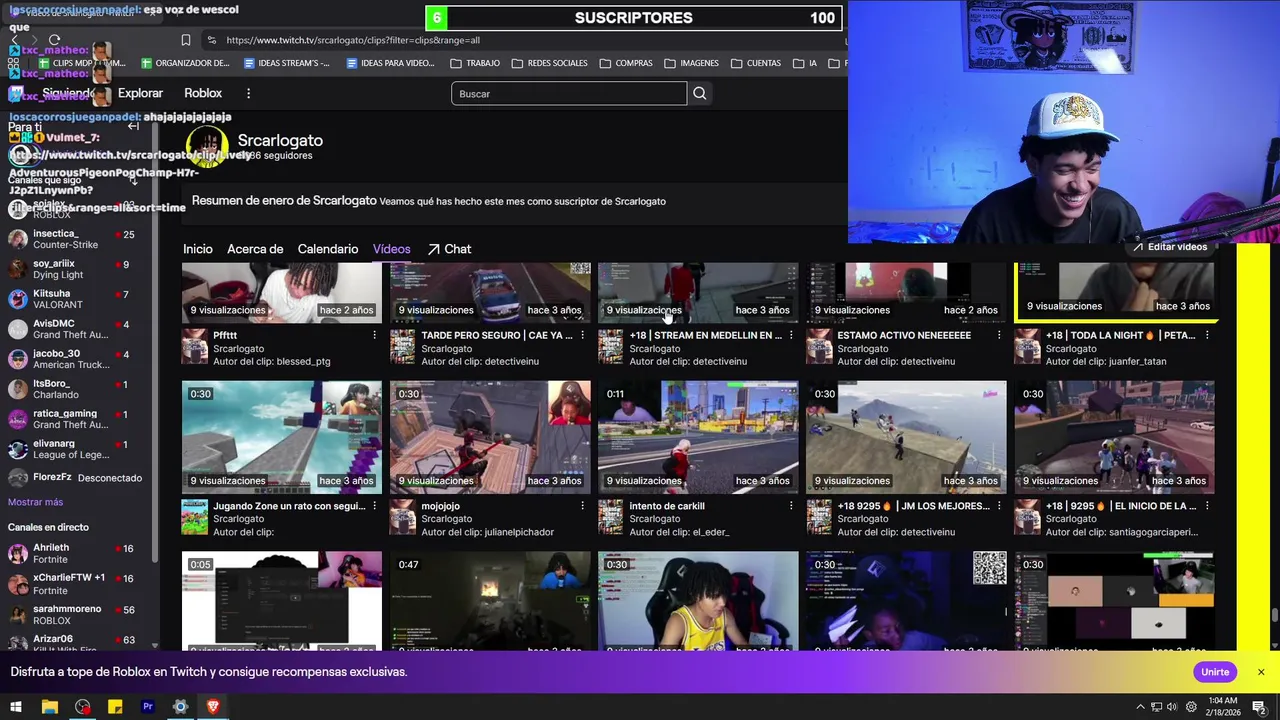Switch to Brave browser in taskbar
This screenshot has width=1280, height=720.
[x=213, y=707]
